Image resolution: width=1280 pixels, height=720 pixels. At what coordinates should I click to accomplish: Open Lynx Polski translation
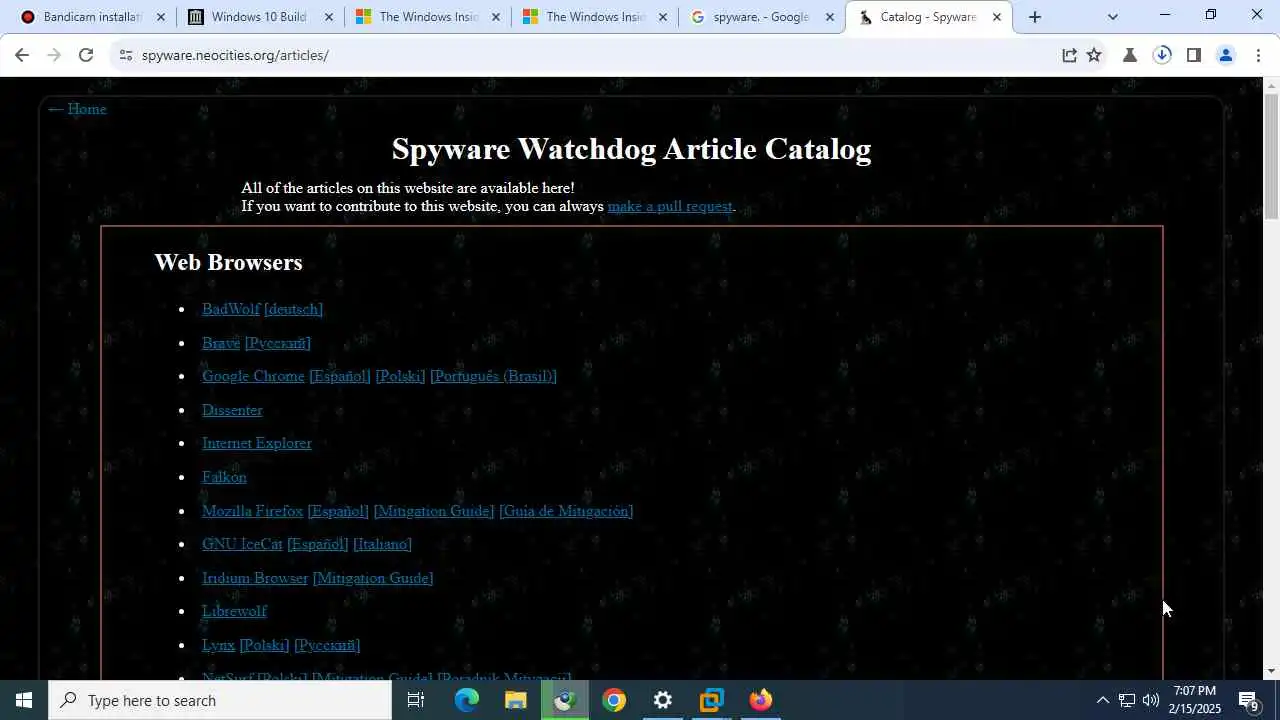264,645
